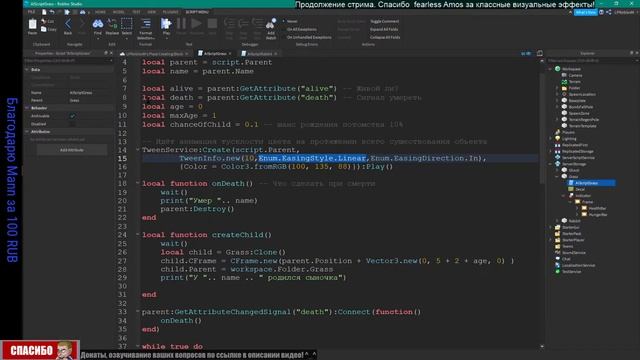
Task: Click the Stop square icon
Action: (x=212, y=24)
